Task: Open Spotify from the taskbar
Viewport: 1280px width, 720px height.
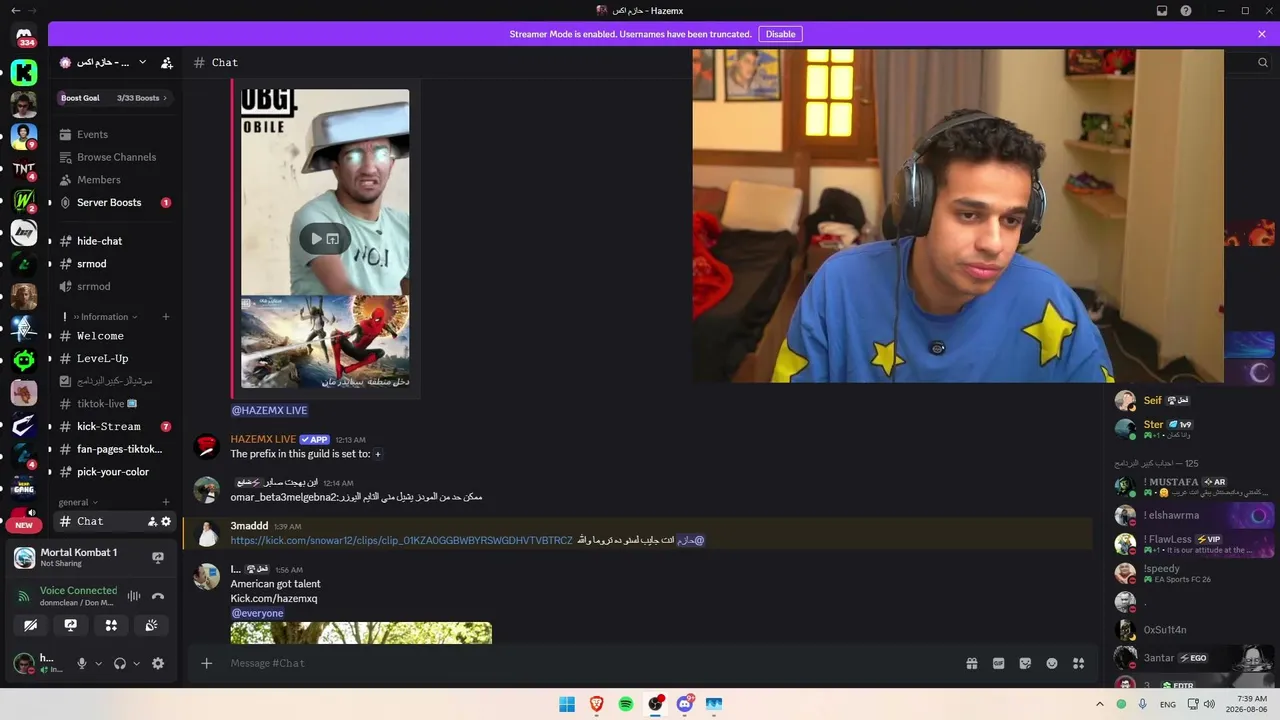Action: (x=626, y=704)
